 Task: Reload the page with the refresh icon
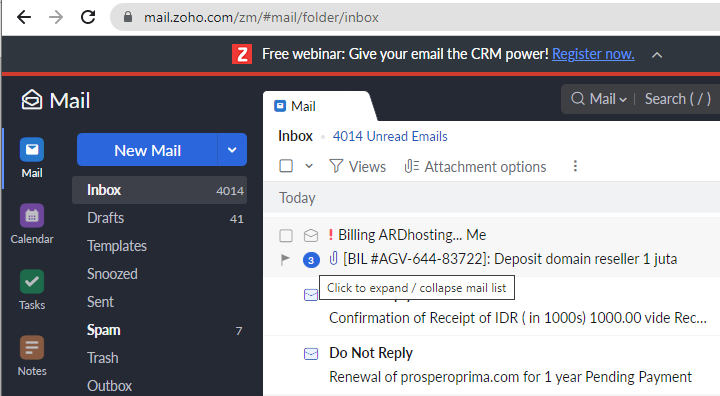(88, 17)
